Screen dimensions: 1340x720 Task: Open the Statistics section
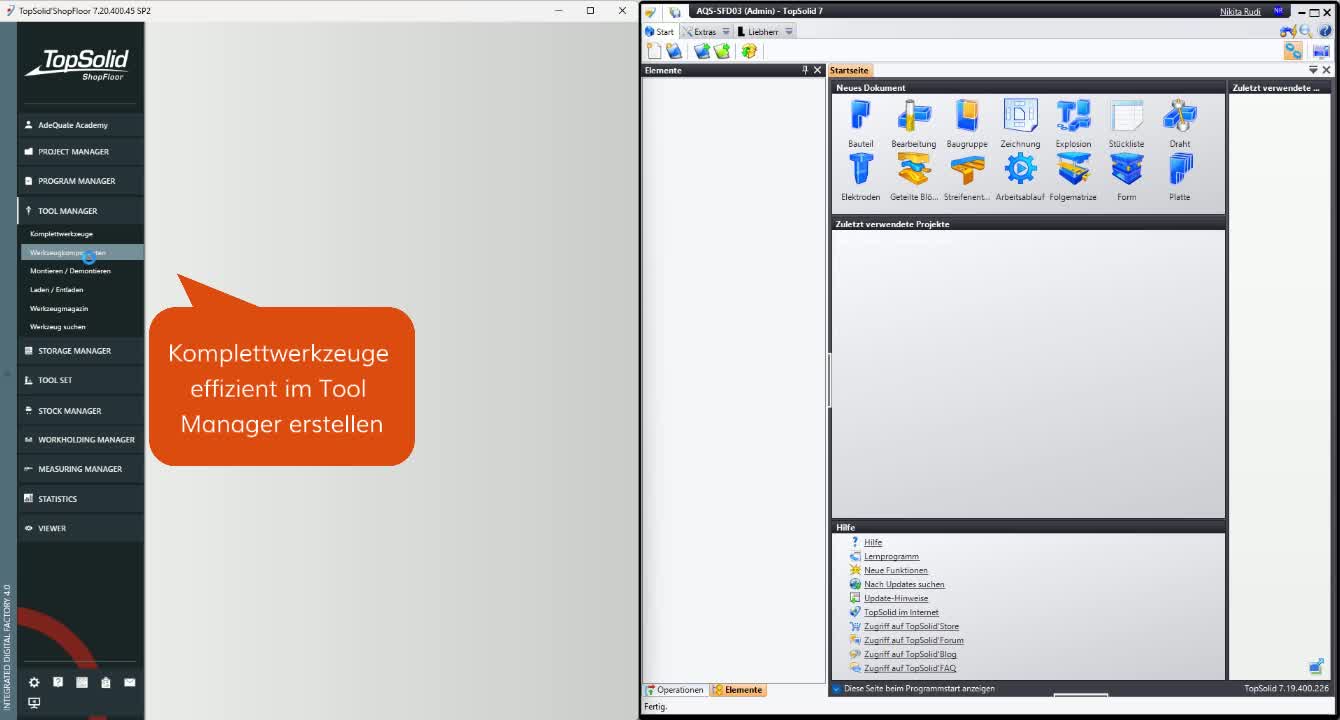click(80, 499)
